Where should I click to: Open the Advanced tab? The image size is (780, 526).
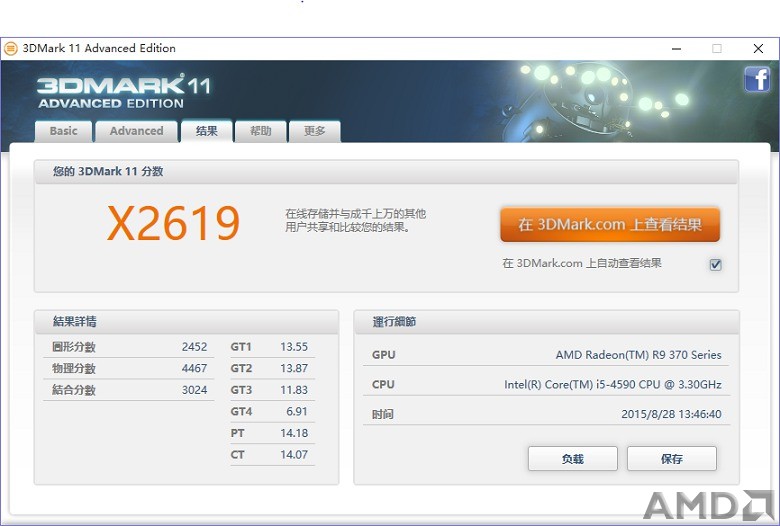(136, 131)
